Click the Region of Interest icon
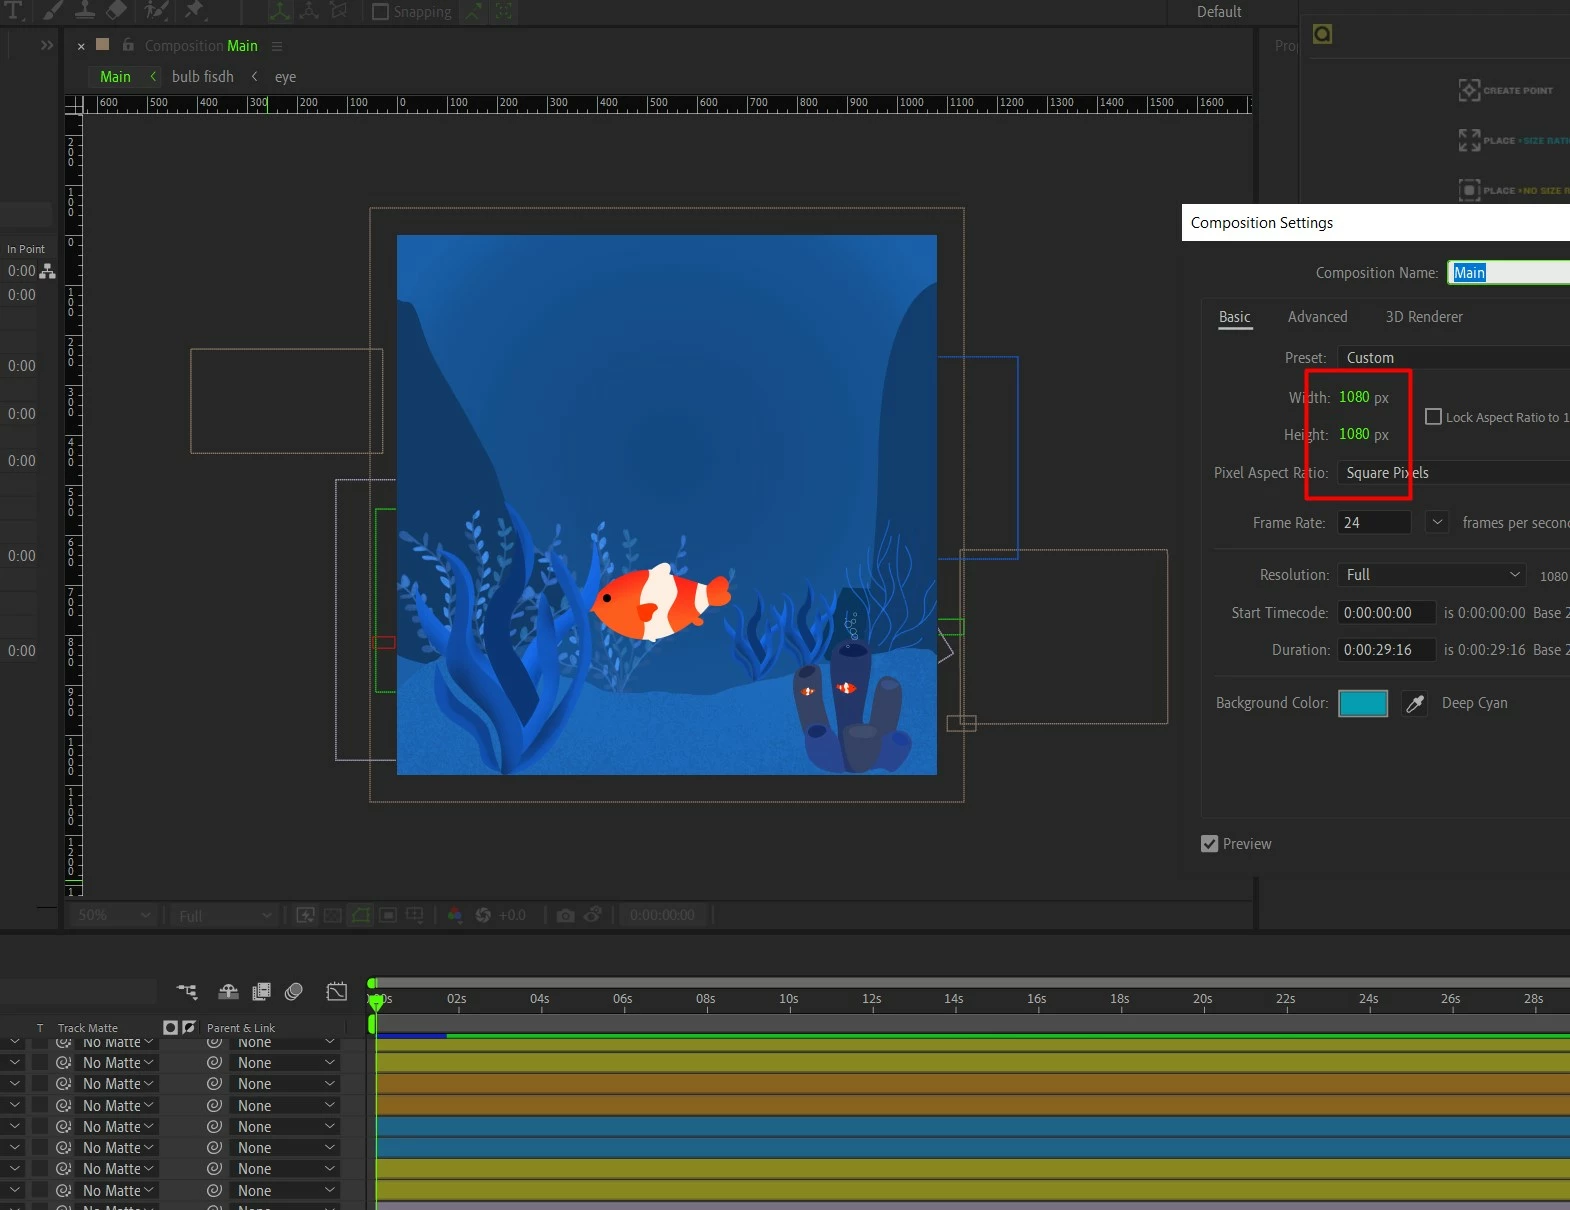The height and width of the screenshot is (1210, 1570). pyautogui.click(x=388, y=915)
